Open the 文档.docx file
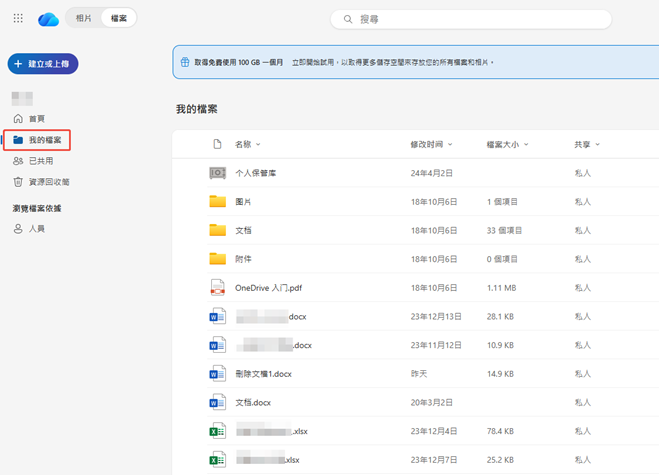Screen dimensions: 659x475 pyautogui.click(x=253, y=403)
